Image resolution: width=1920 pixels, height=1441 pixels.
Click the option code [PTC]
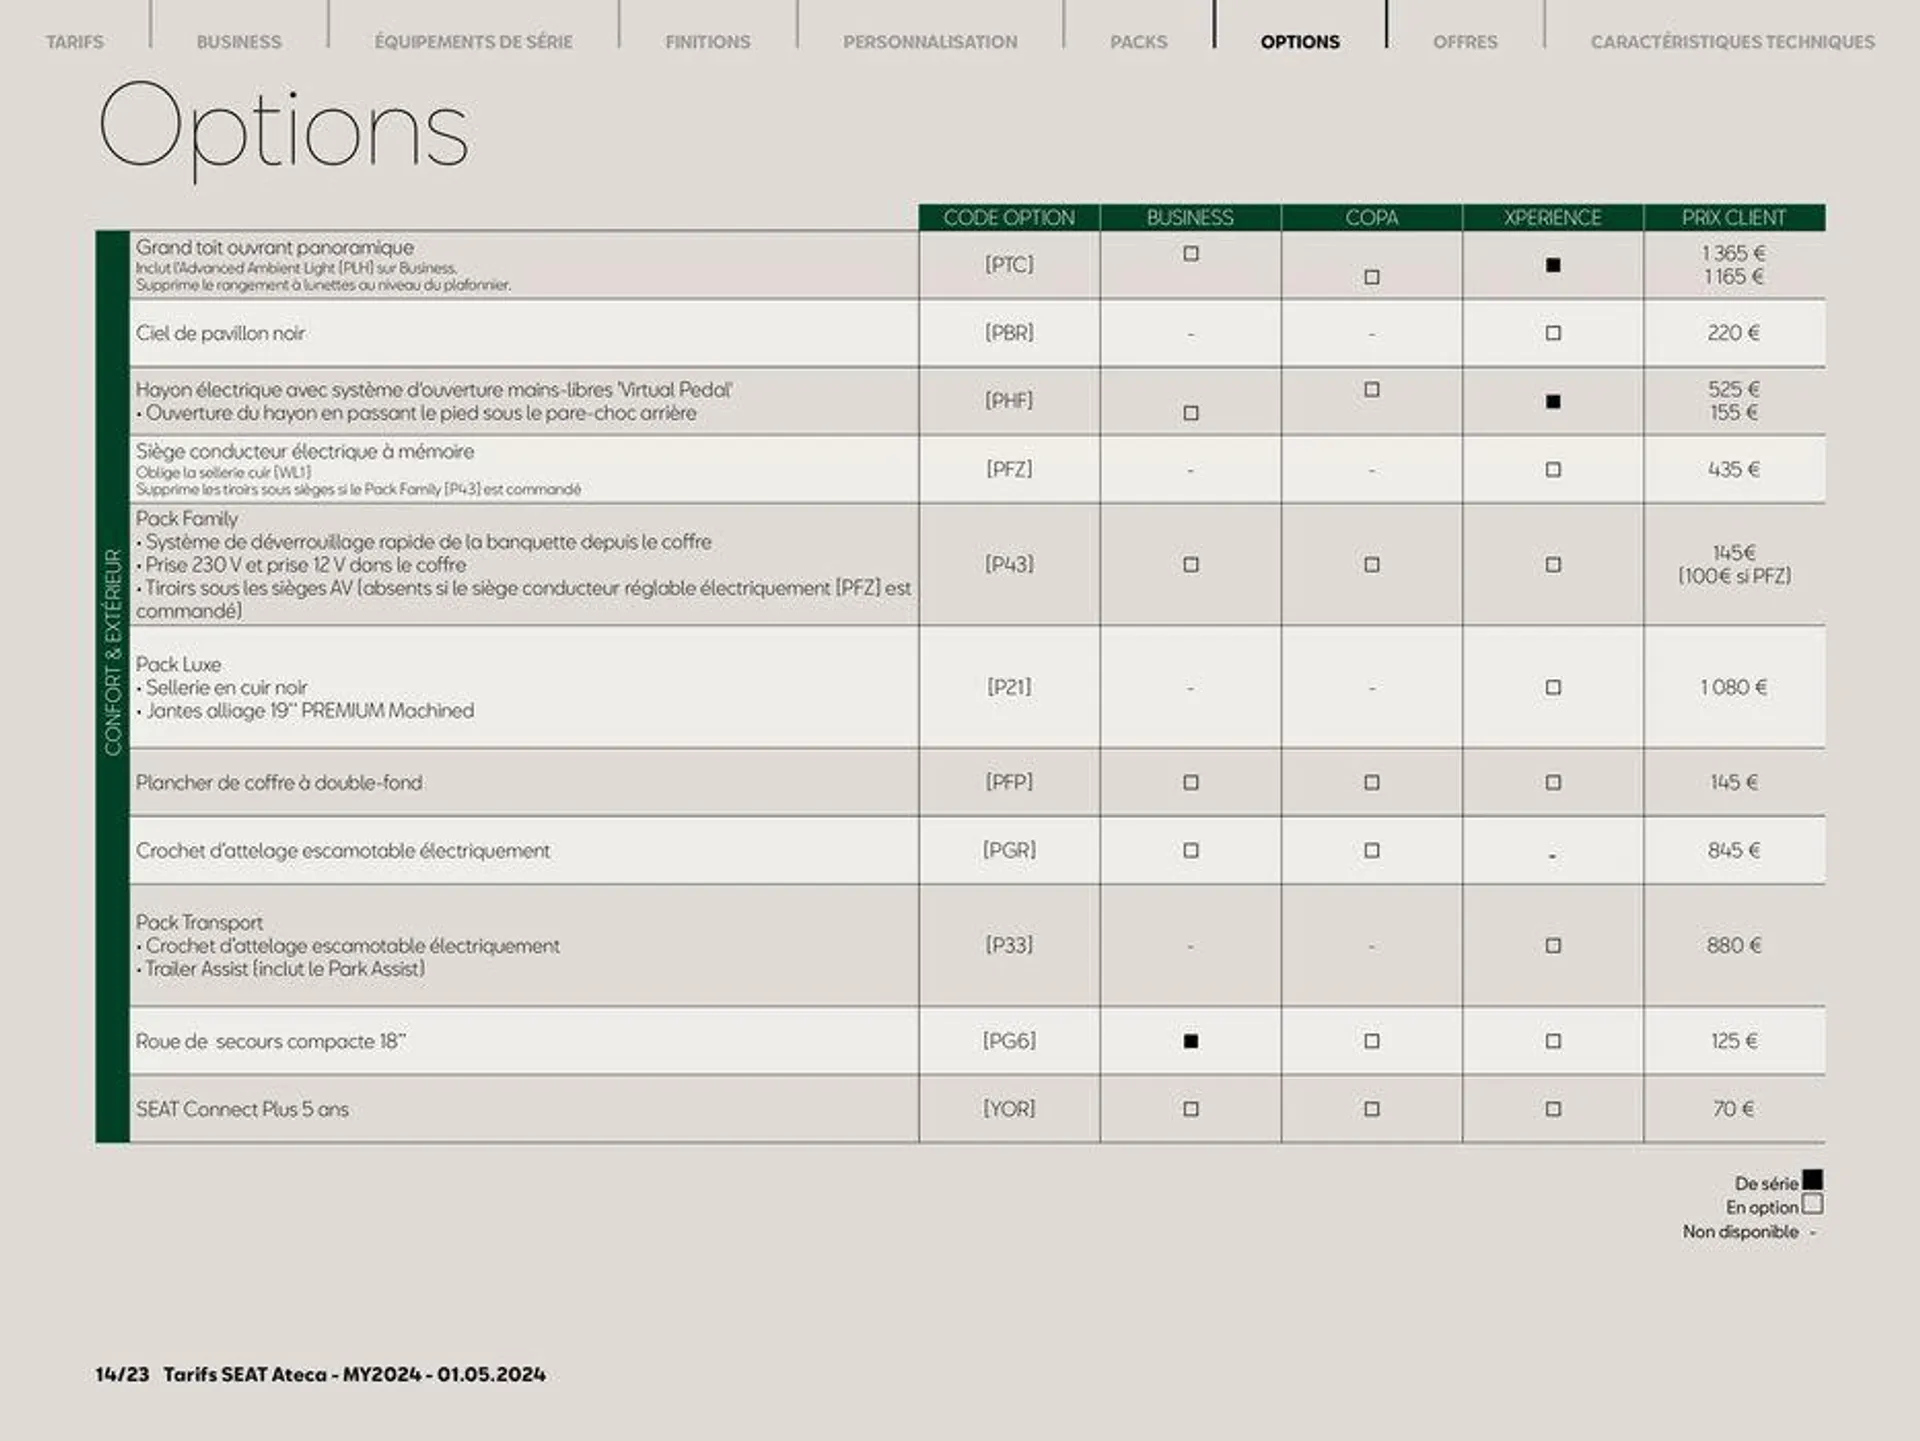pyautogui.click(x=1010, y=265)
